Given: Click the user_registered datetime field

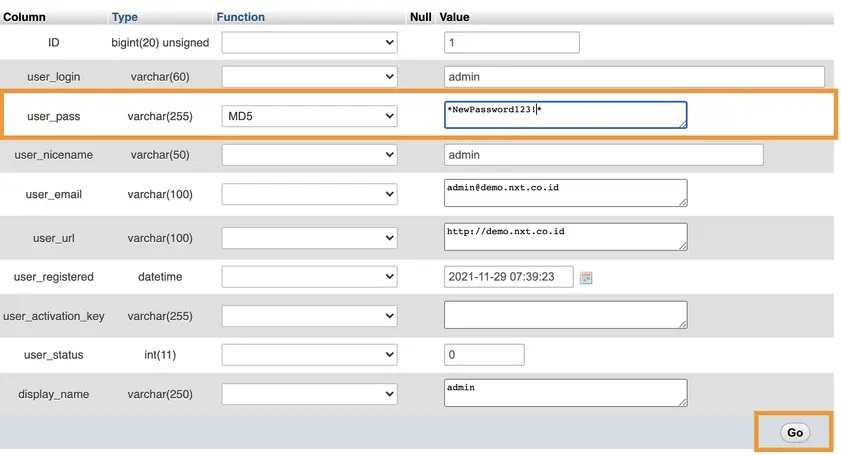Looking at the screenshot, I should coord(508,277).
